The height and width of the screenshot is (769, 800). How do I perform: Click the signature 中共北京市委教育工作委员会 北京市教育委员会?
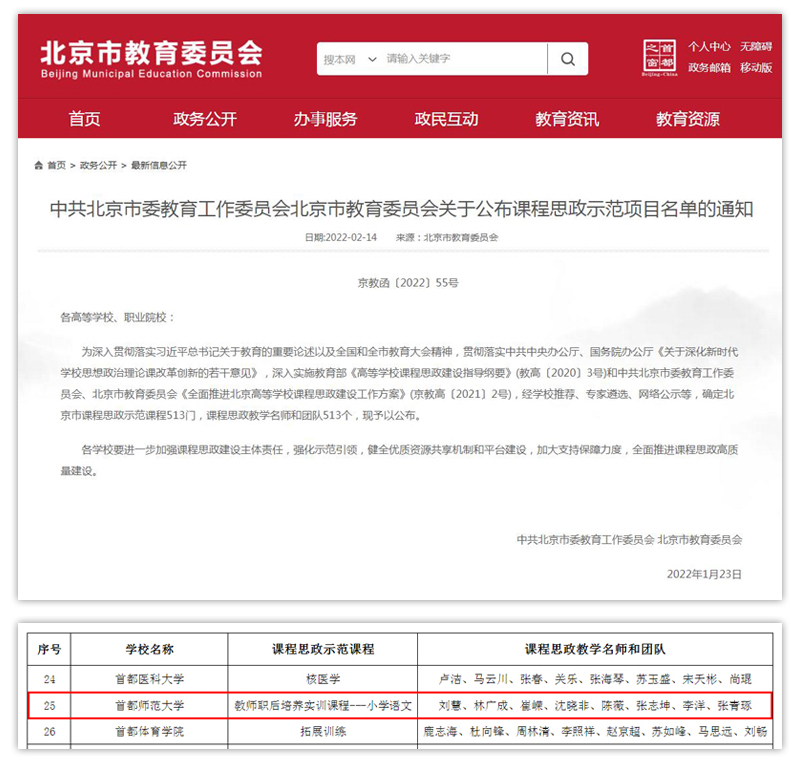(x=629, y=540)
